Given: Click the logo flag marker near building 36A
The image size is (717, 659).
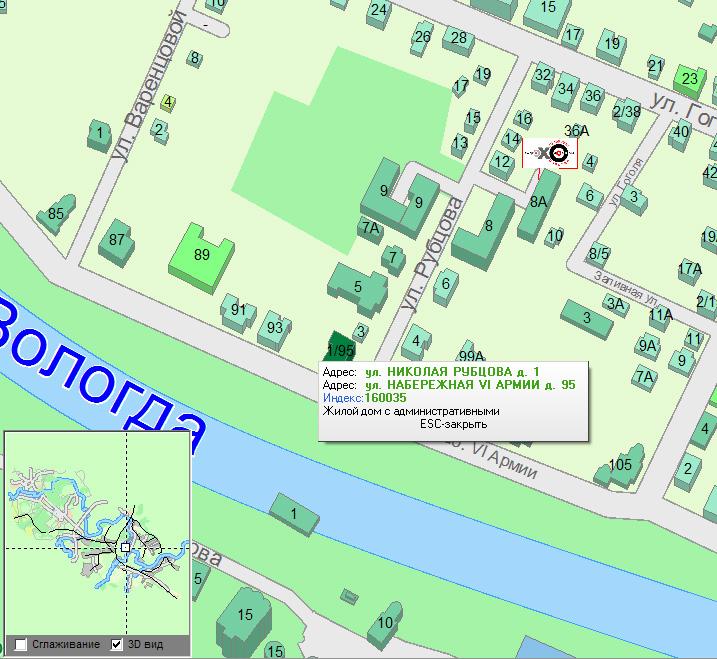Looking at the screenshot, I should [x=550, y=153].
